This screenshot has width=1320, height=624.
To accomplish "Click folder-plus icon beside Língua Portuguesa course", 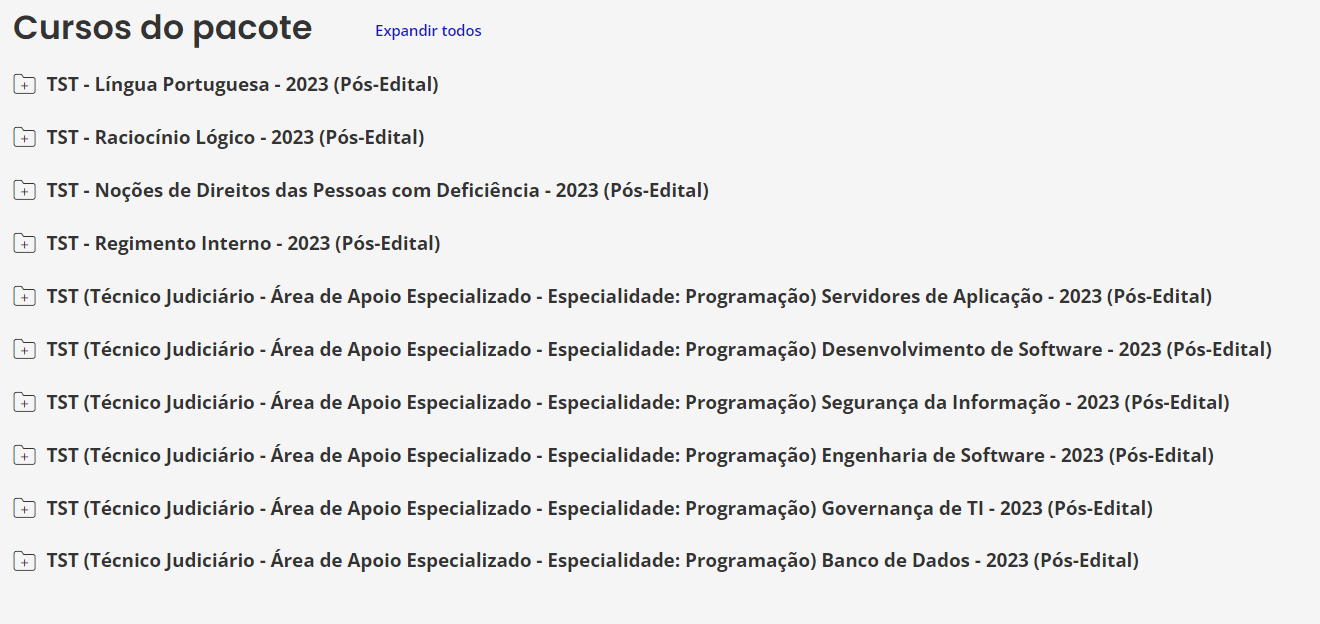I will click(24, 85).
